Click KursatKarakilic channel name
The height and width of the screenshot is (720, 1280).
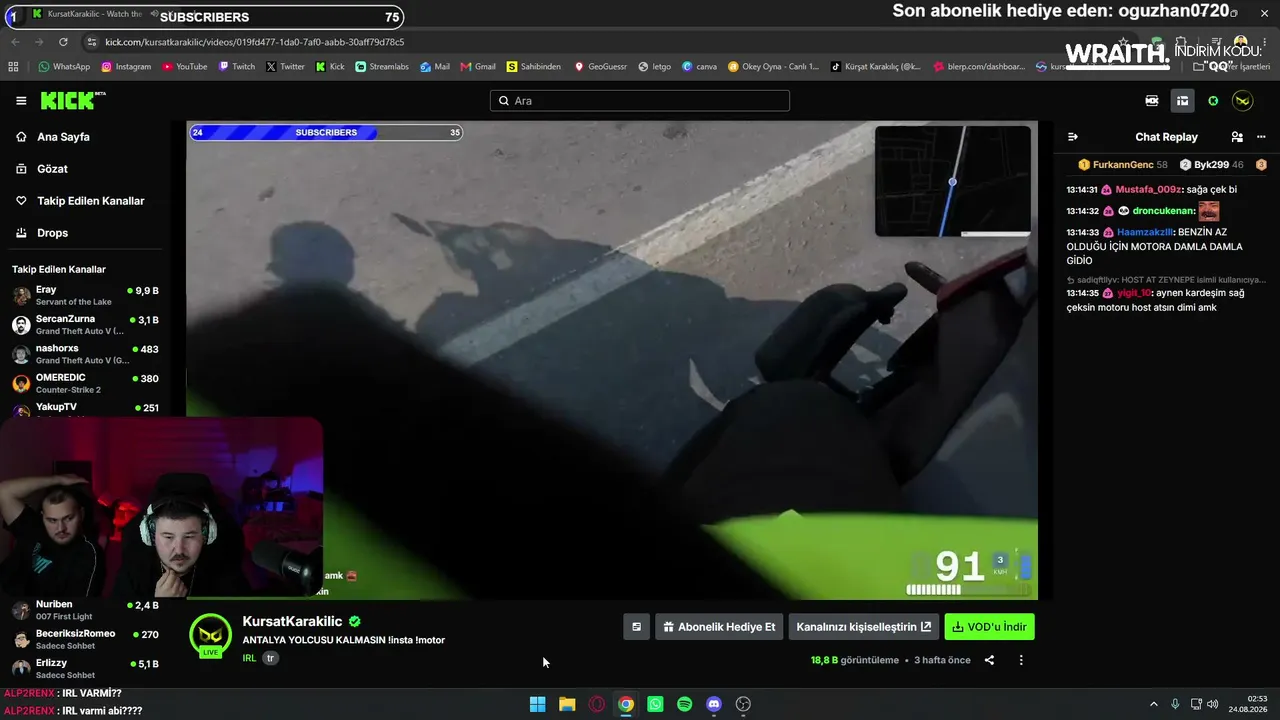point(292,622)
